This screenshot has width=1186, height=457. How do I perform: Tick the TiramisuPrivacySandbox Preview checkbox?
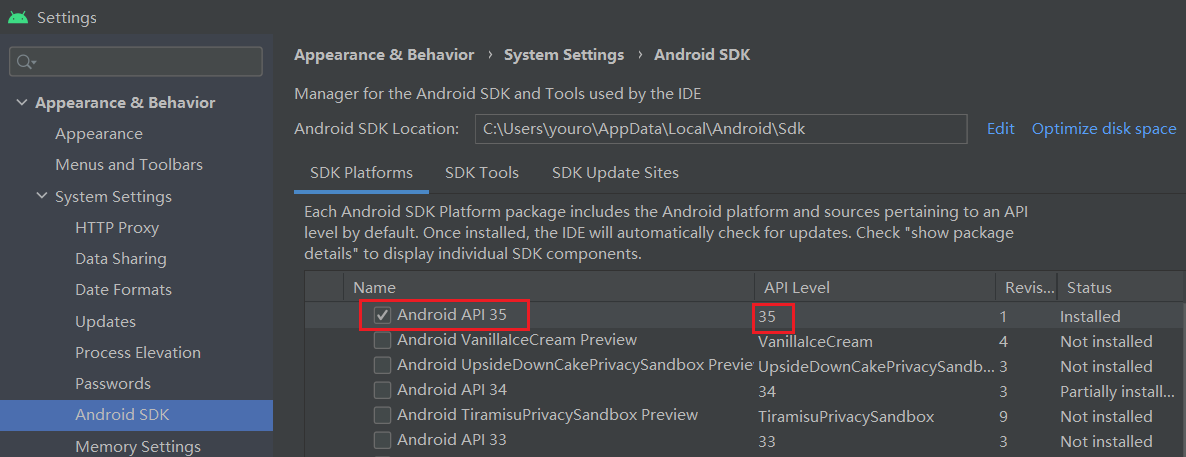tap(383, 415)
